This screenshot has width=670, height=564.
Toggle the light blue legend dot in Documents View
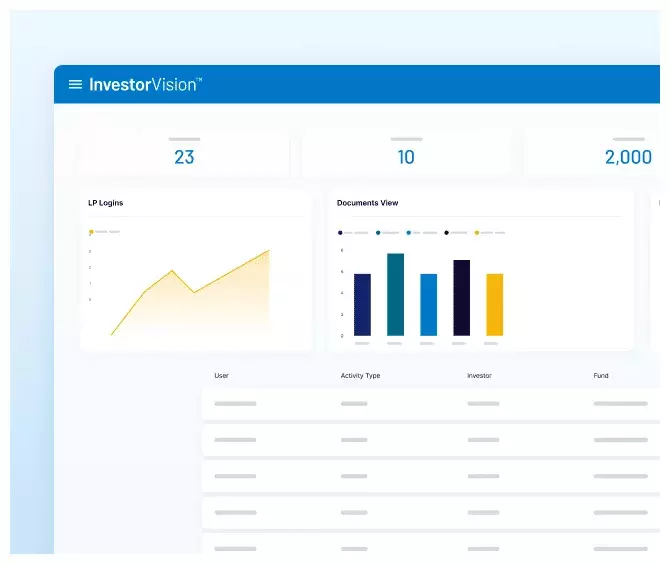(407, 232)
